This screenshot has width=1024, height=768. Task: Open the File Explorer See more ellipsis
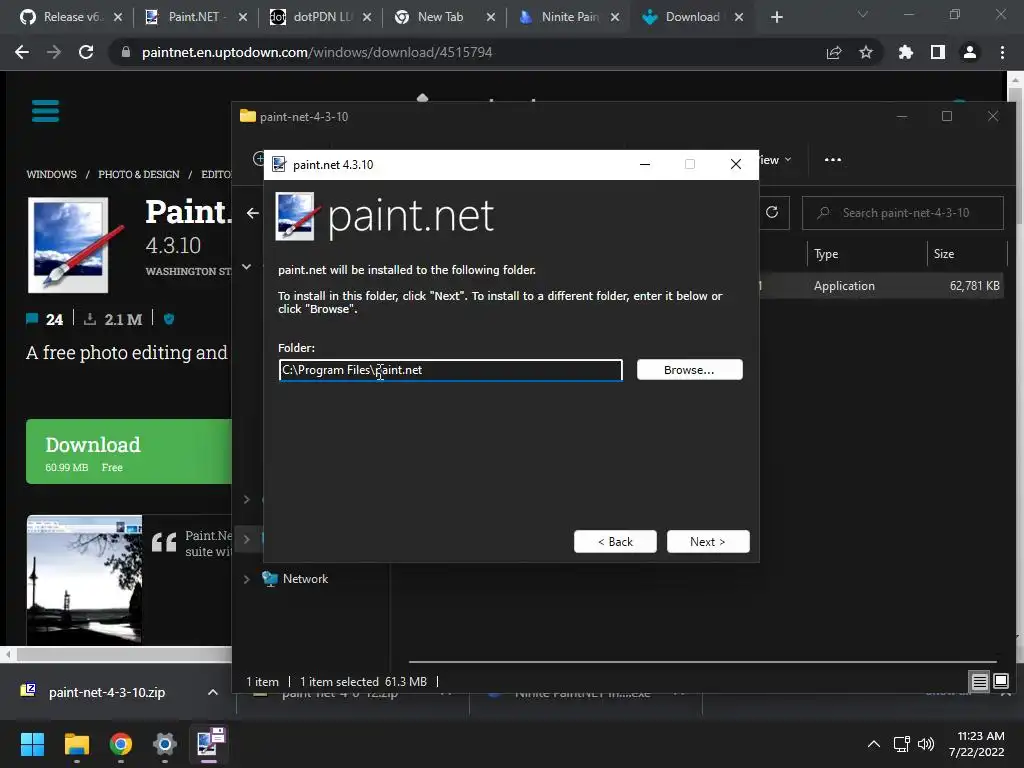pos(833,159)
